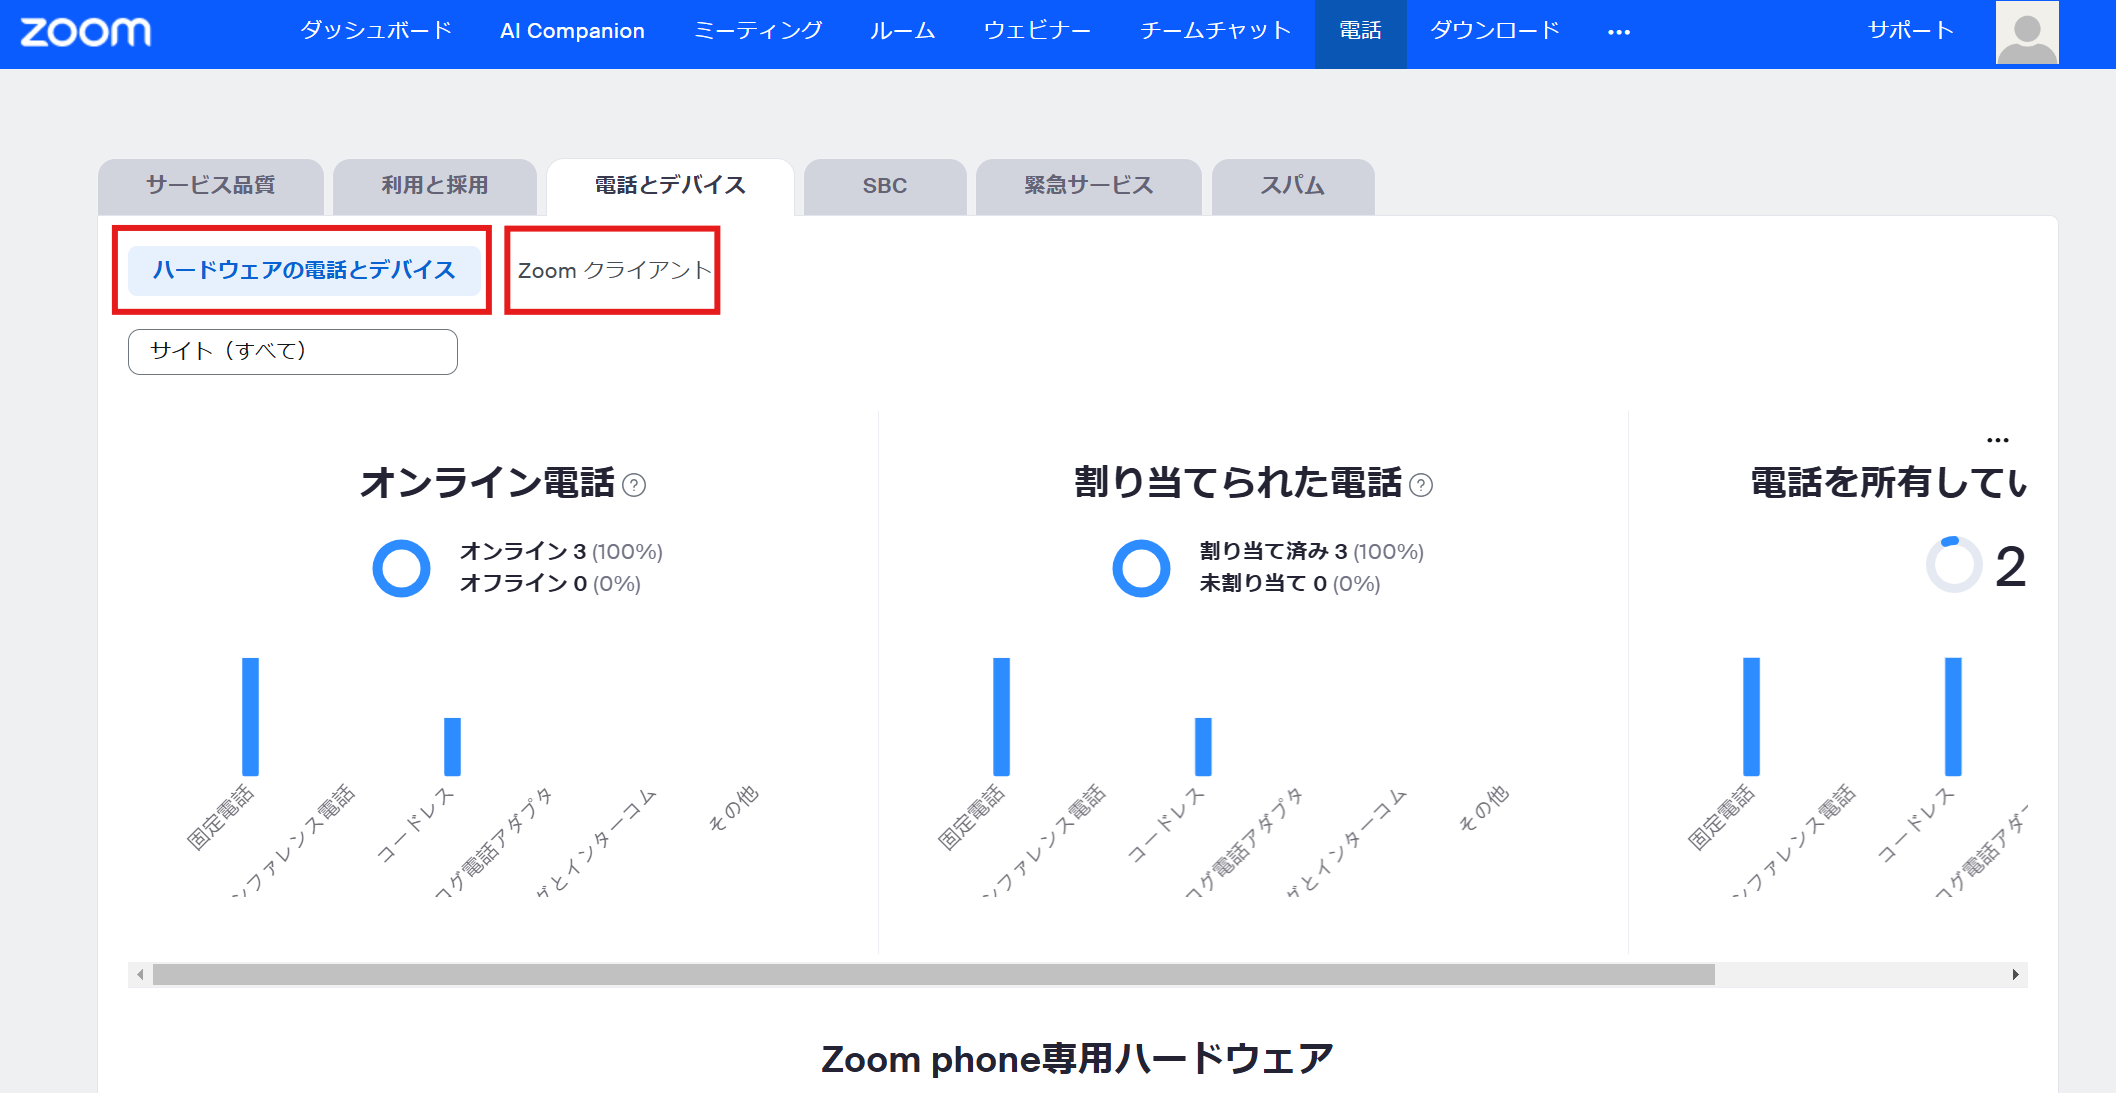2116x1093 pixels.
Task: Open AI Companion menu item
Action: click(572, 31)
